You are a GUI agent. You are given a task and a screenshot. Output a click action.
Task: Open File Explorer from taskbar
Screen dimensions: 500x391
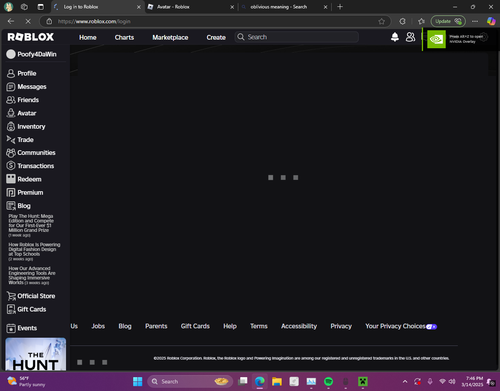click(277, 381)
